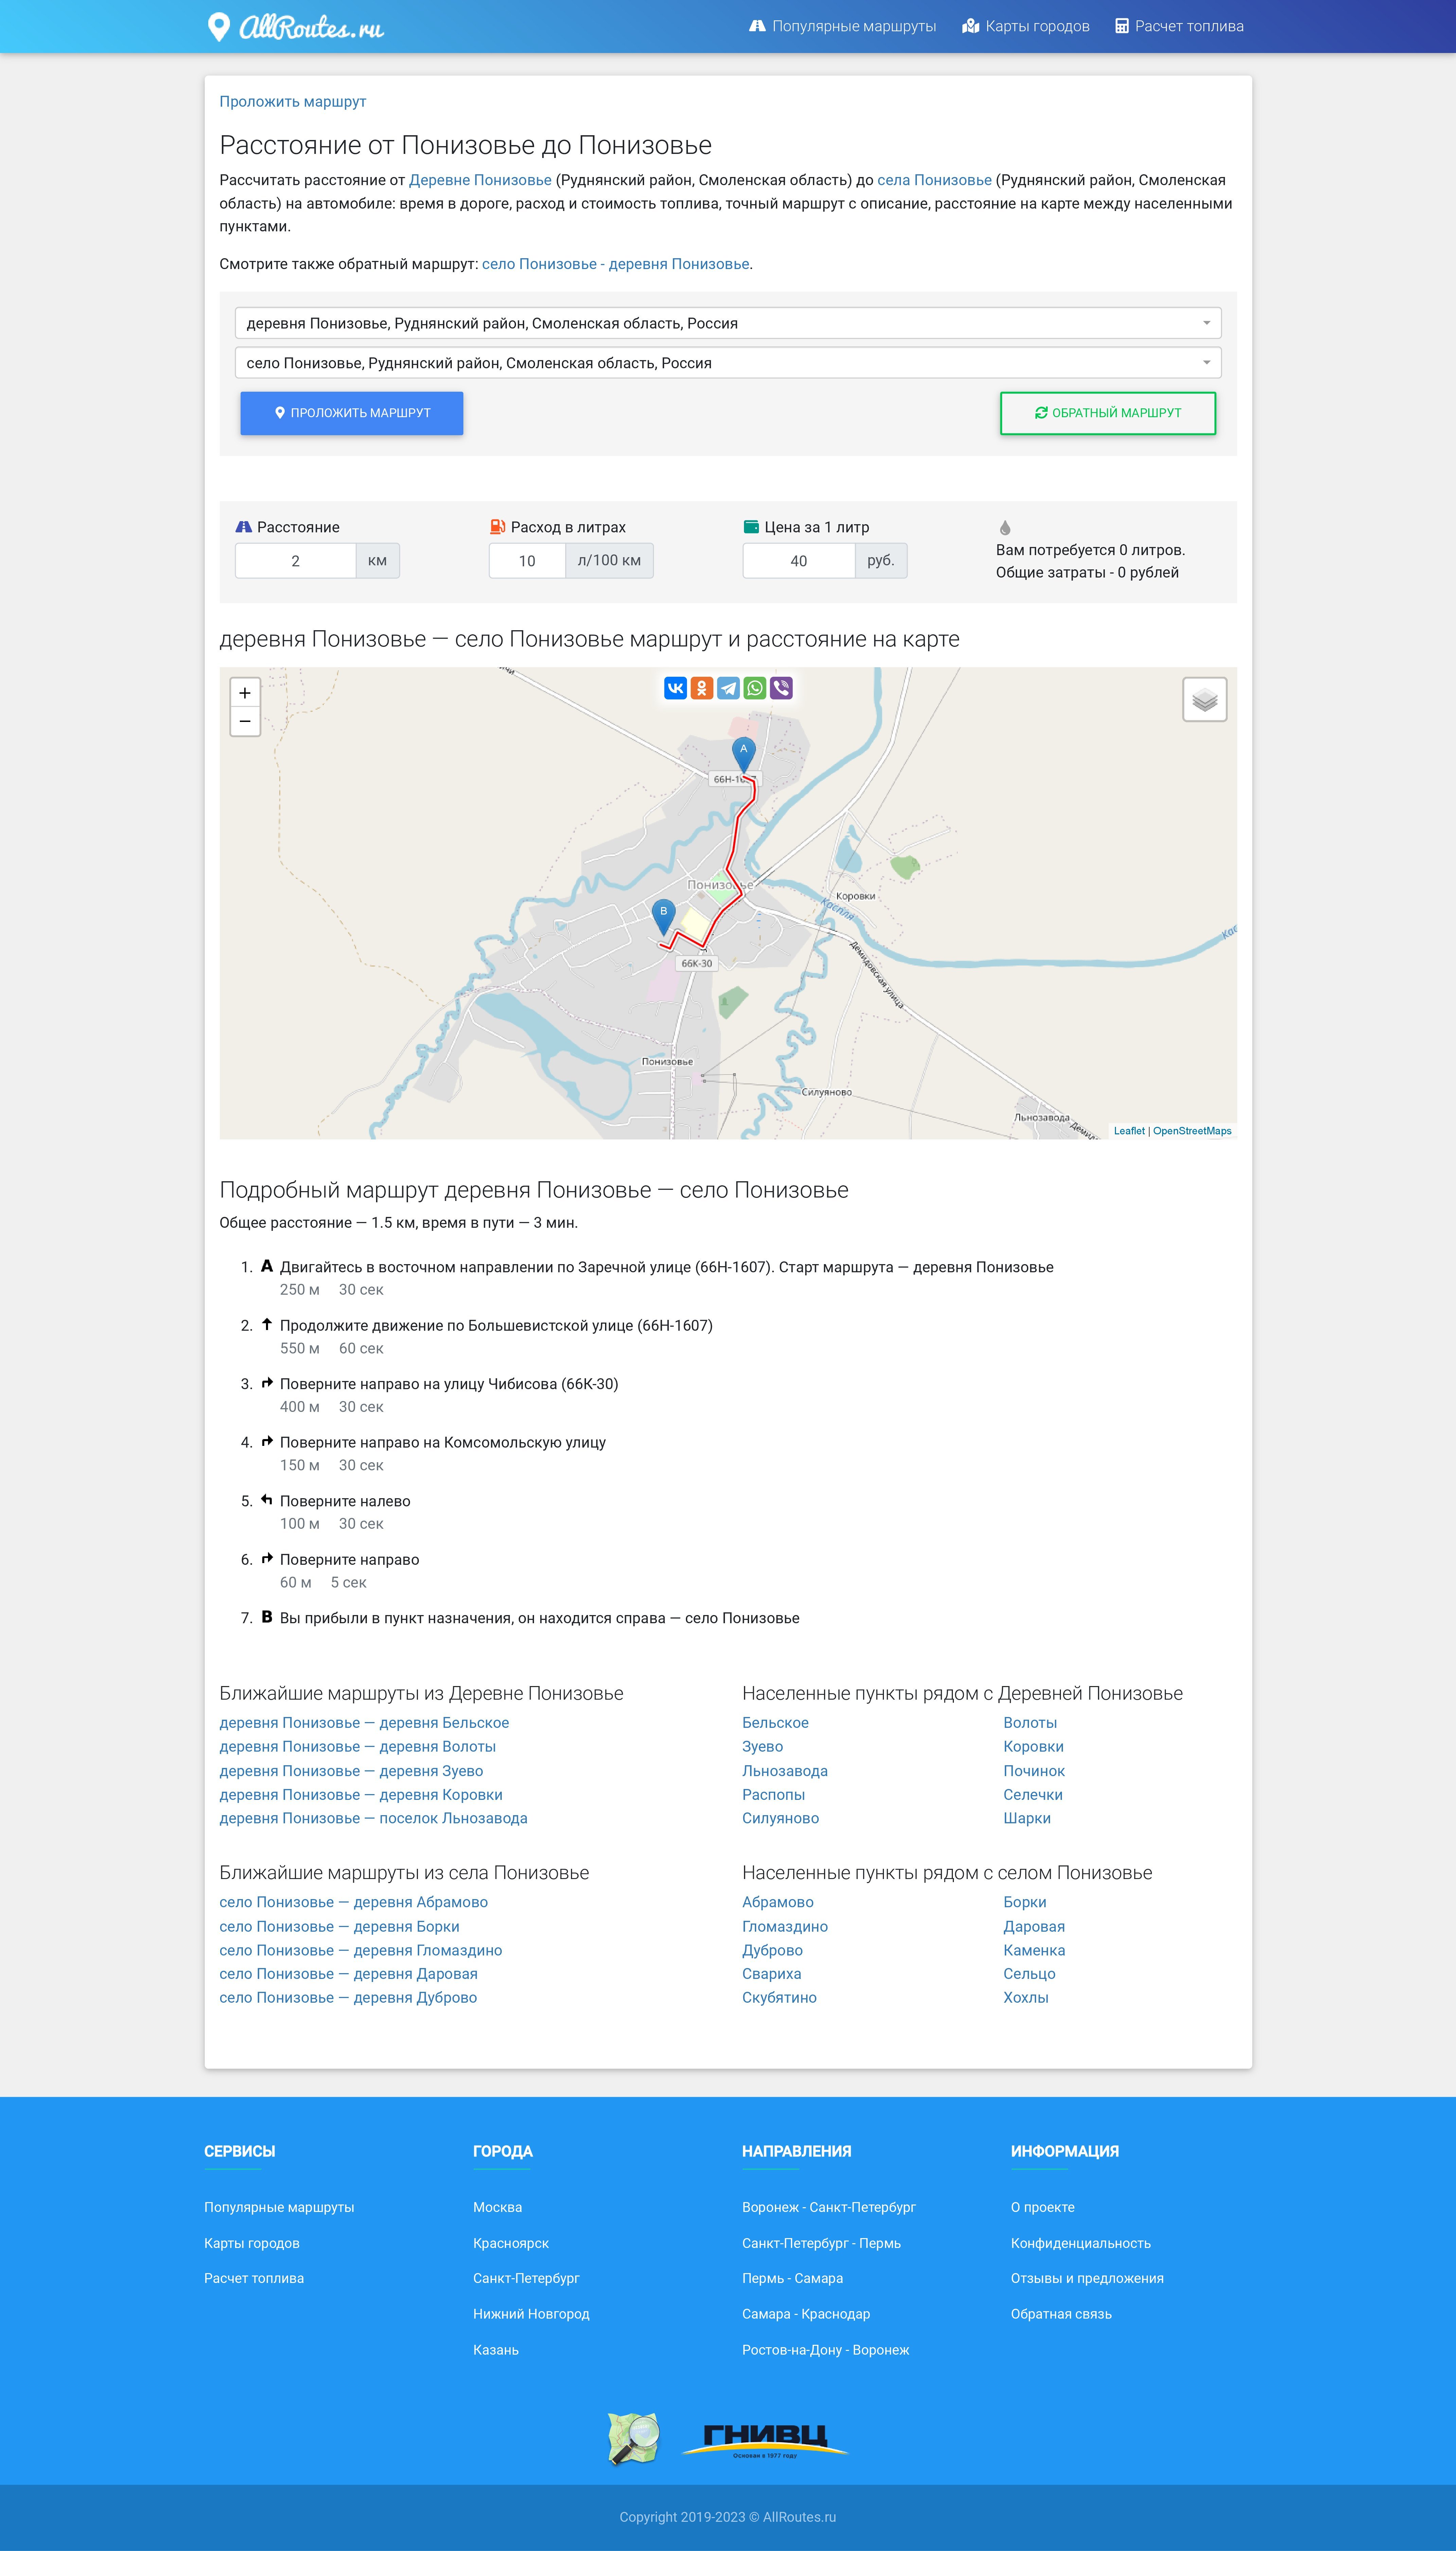Open footer direction Пермь - Самара
1456x2551 pixels.
pos(792,2278)
